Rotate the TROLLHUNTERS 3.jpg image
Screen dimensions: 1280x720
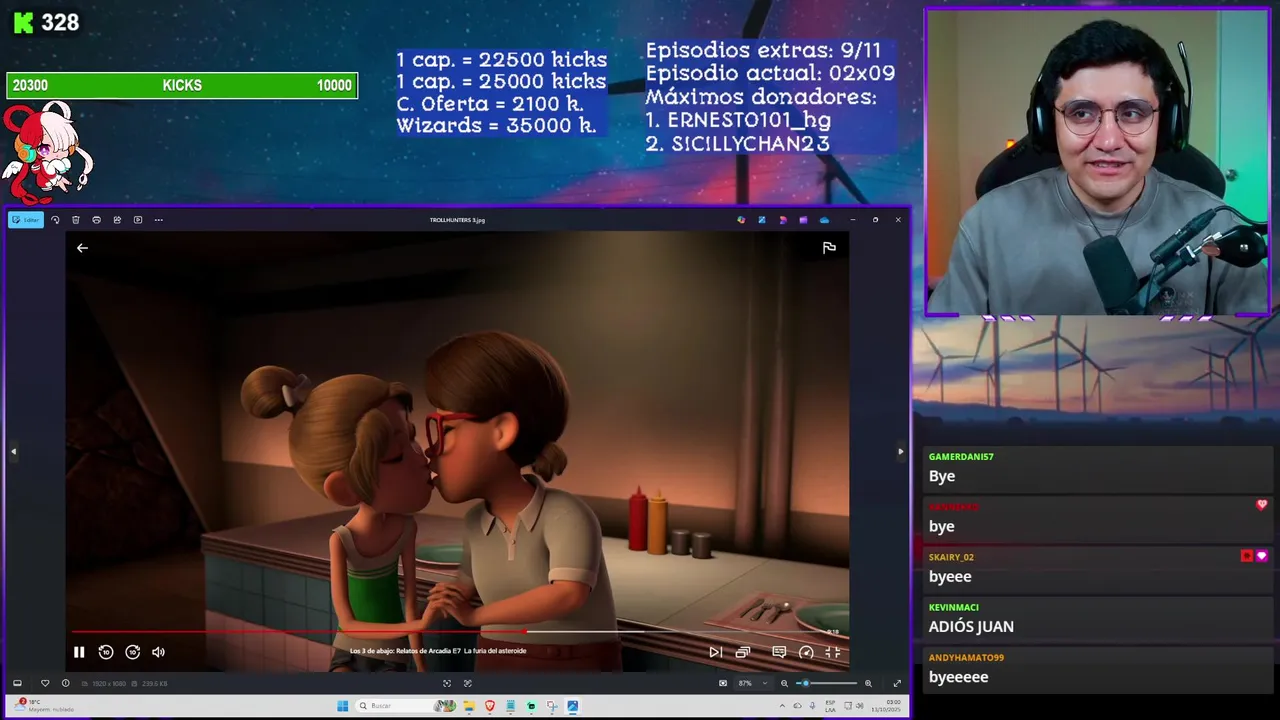click(x=55, y=220)
